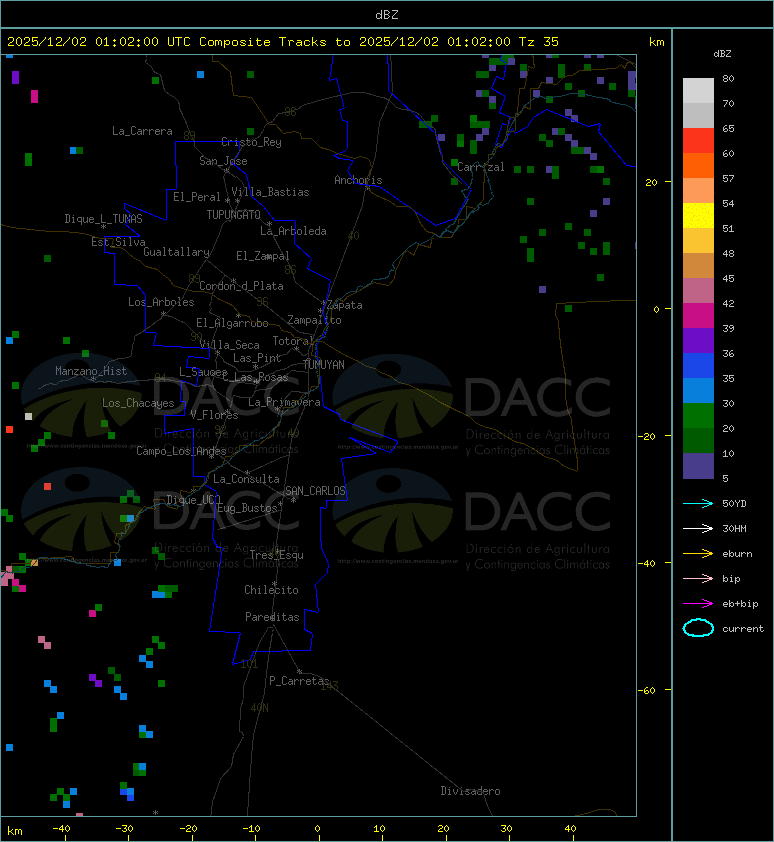Image resolution: width=774 pixels, height=842 pixels.
Task: Select the San_Jose label
Action: click(x=223, y=161)
